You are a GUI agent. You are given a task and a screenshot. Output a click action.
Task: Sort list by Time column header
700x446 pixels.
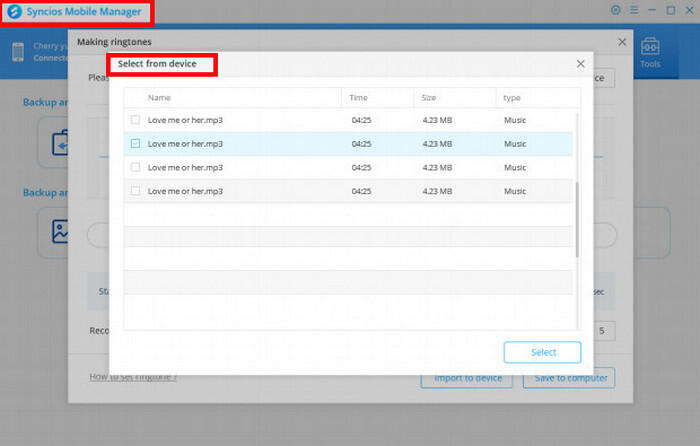360,98
